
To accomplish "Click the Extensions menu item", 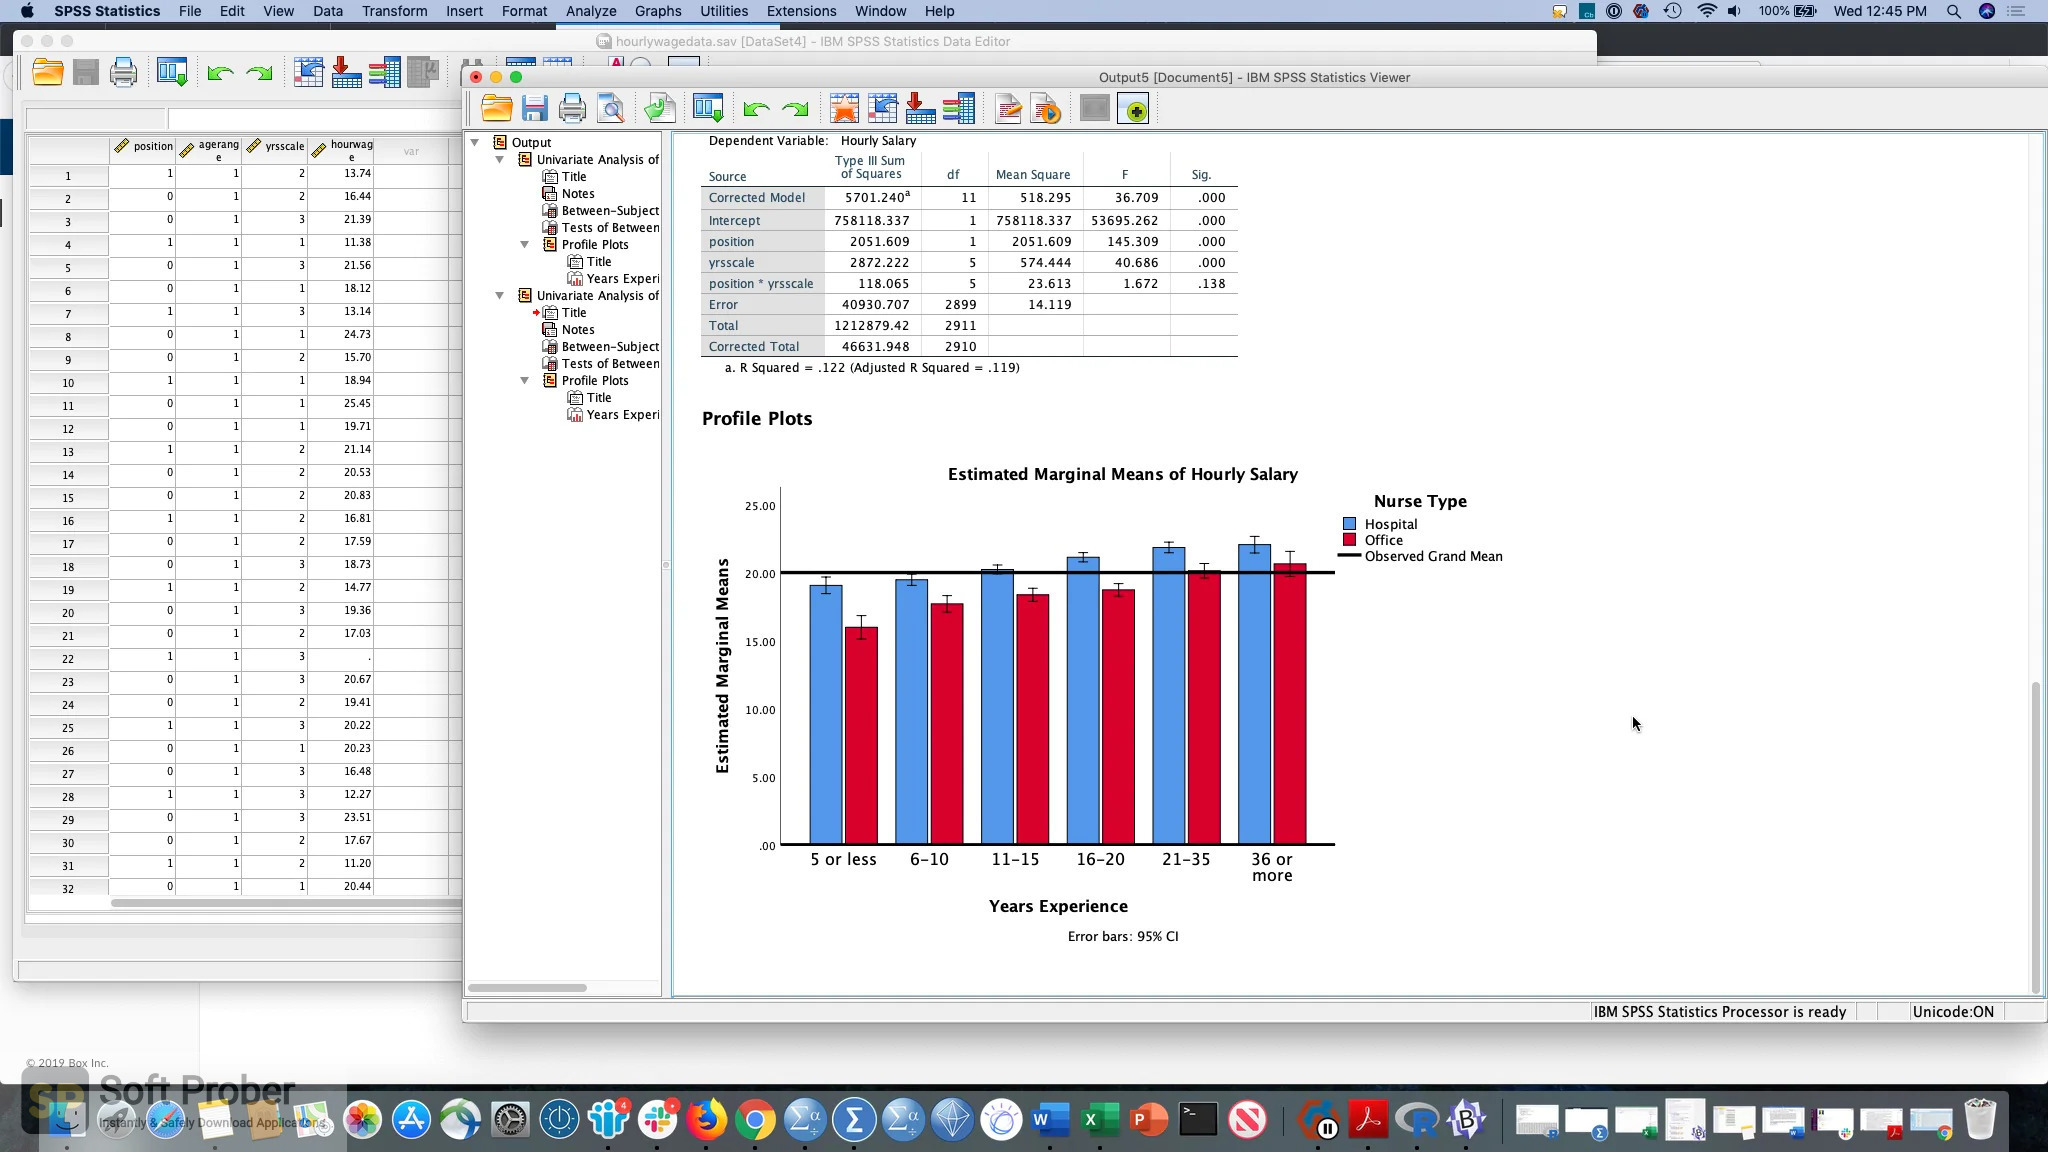I will point(802,11).
